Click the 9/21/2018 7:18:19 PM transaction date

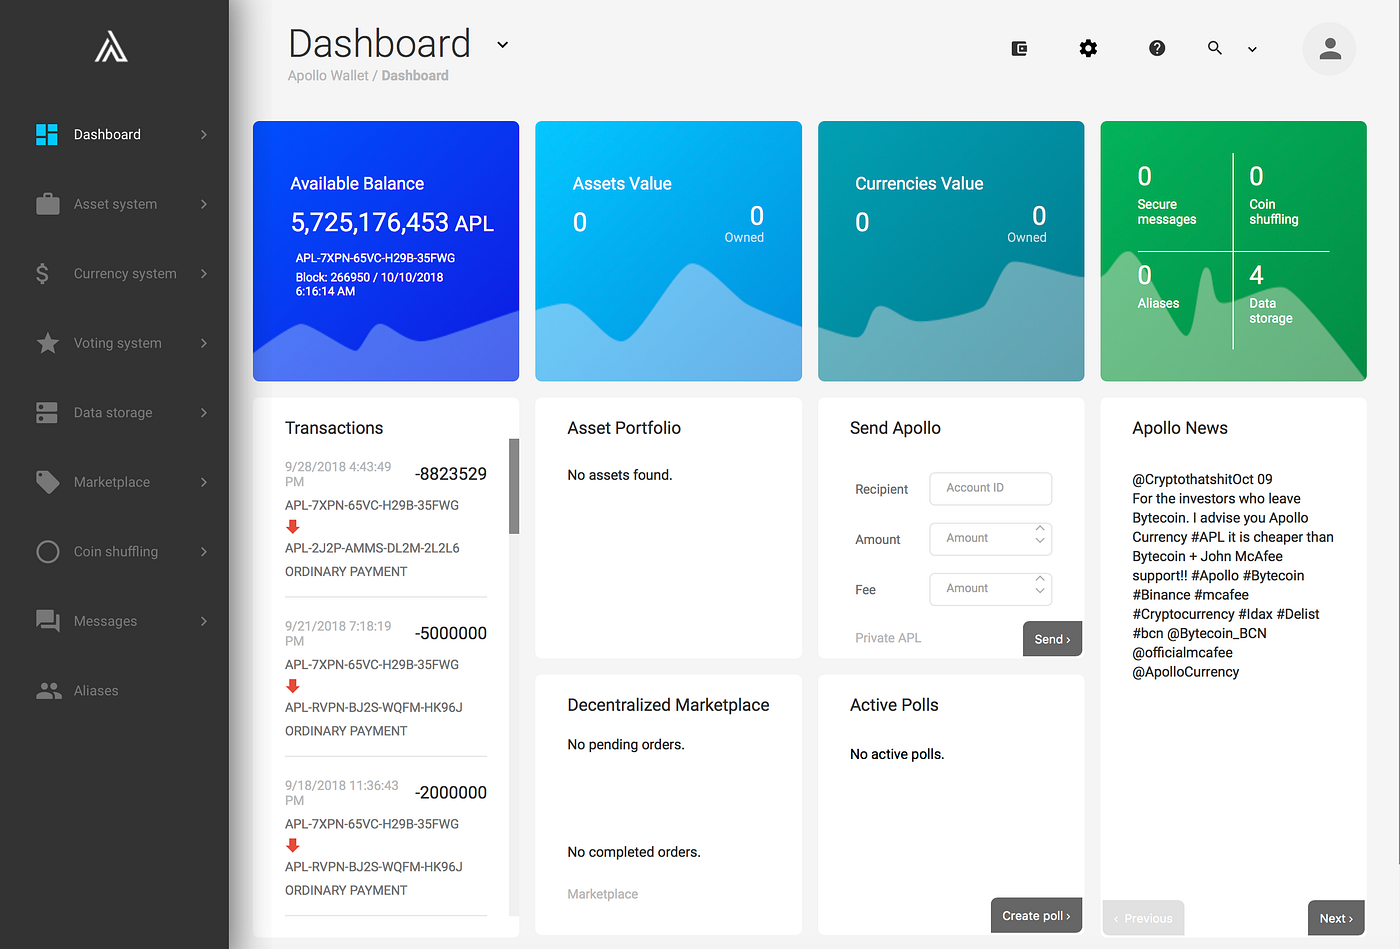[x=338, y=634]
